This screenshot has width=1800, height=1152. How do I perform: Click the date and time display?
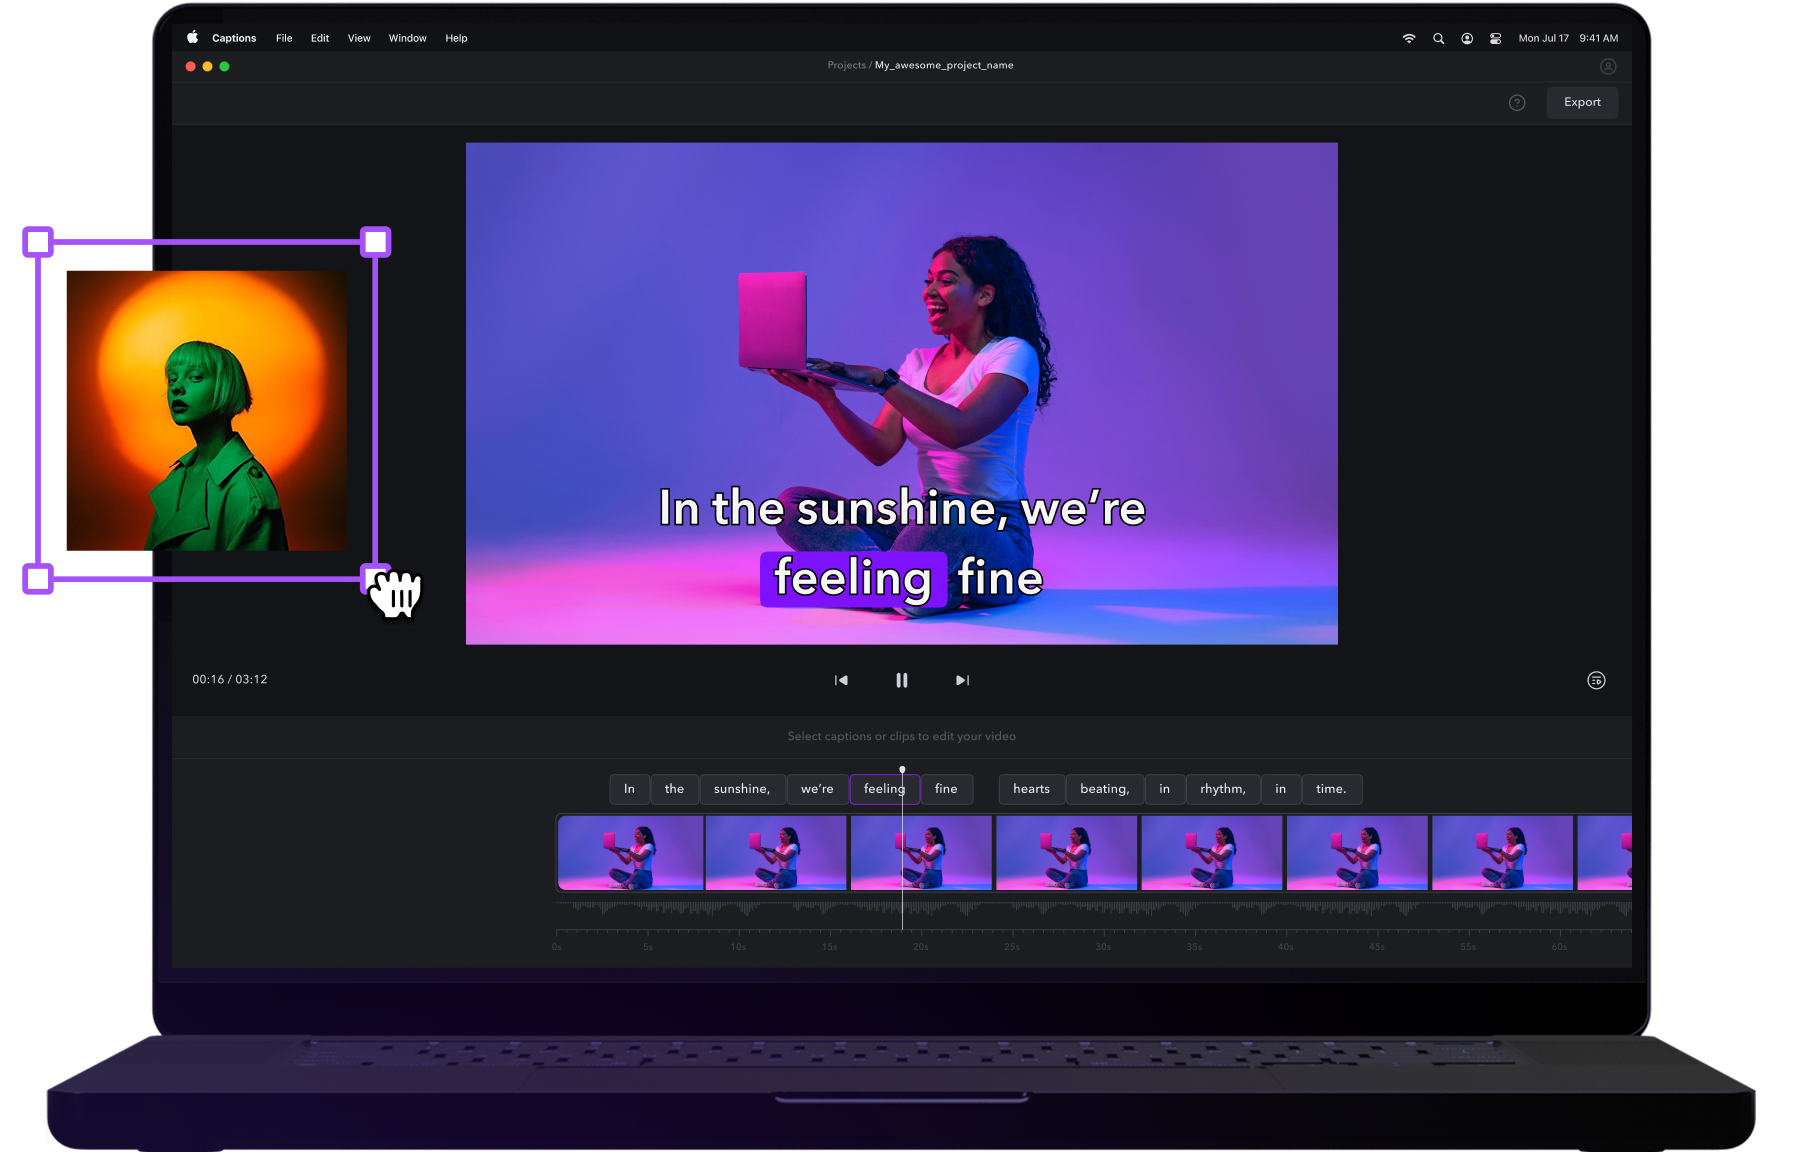click(1568, 38)
